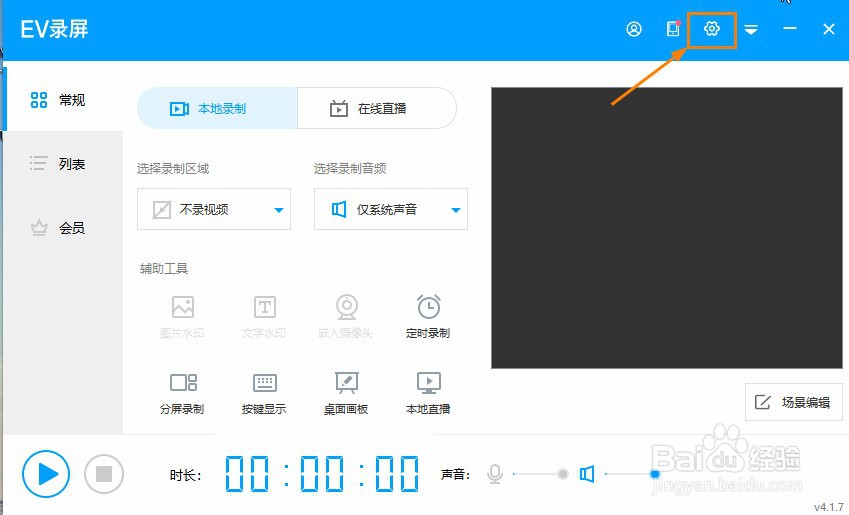849x515 pixels.
Task: Click the system speaker volume icon
Action: 587,474
